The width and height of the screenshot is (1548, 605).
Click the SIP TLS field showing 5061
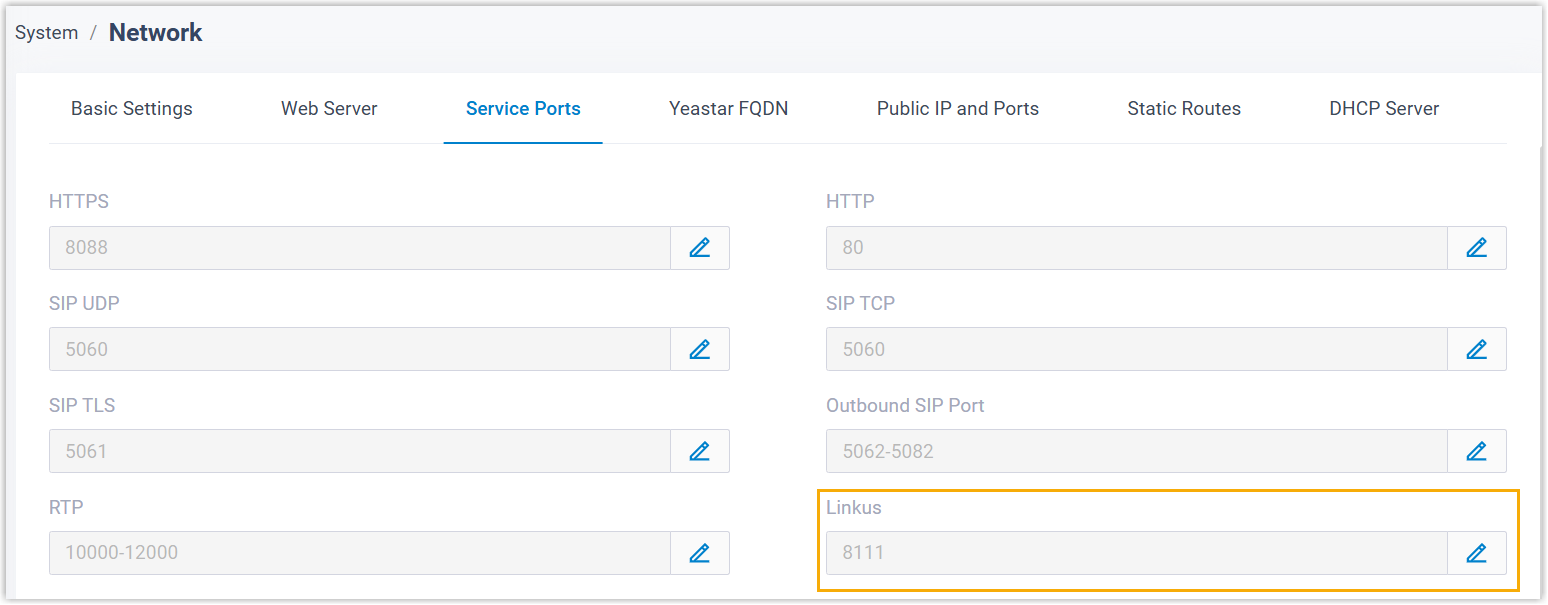[x=359, y=452]
